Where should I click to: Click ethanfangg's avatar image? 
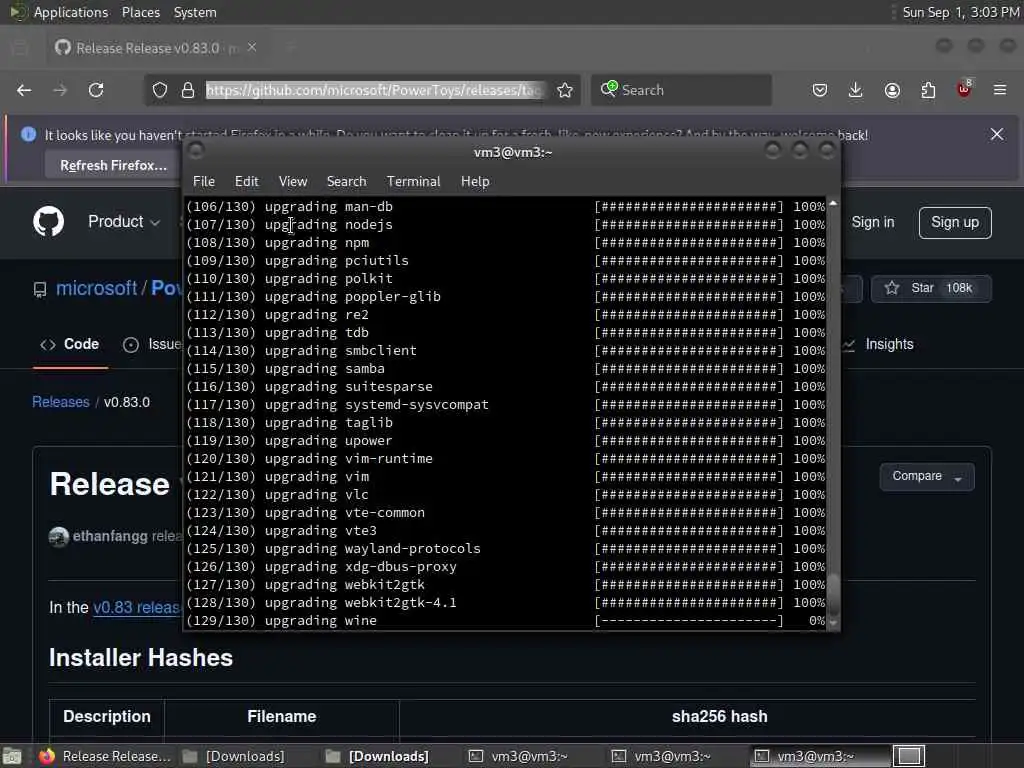(59, 537)
